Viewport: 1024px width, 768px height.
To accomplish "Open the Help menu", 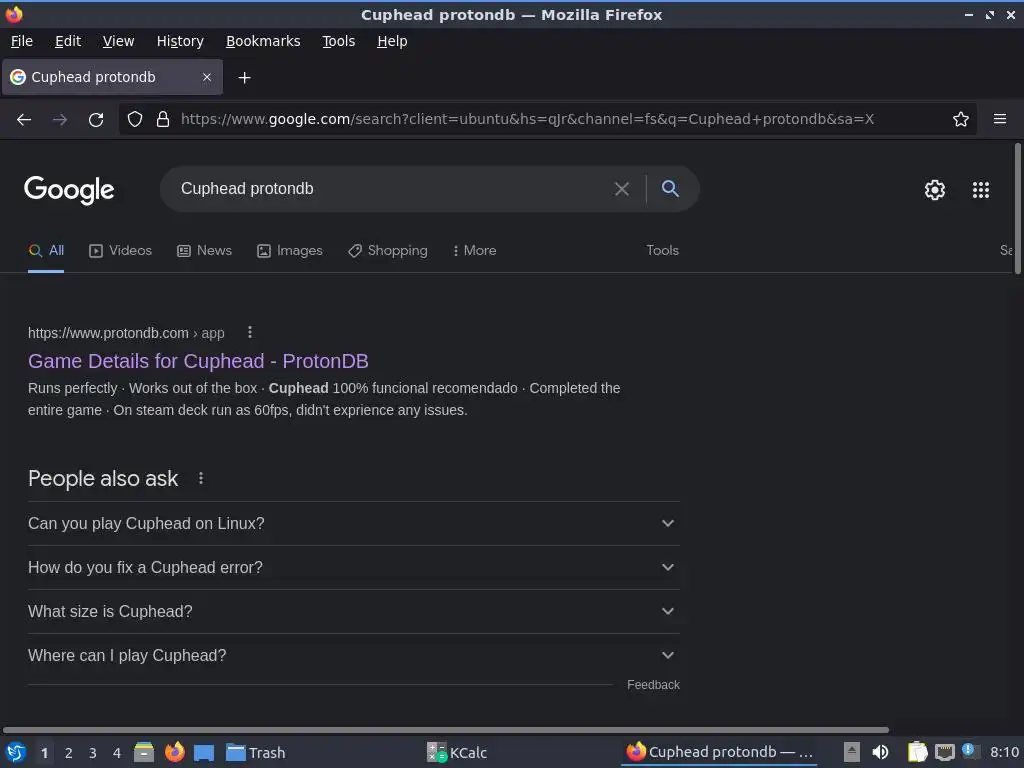I will (x=392, y=41).
